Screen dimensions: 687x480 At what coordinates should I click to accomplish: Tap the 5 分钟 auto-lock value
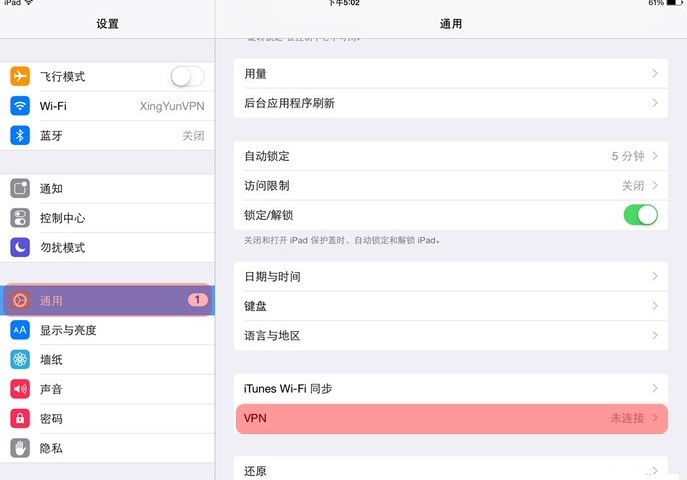click(628, 156)
